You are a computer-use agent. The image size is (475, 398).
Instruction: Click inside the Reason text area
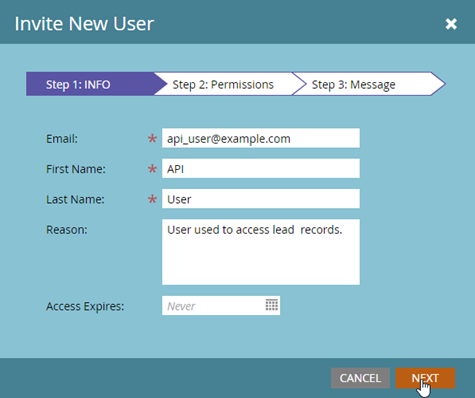coord(261,252)
